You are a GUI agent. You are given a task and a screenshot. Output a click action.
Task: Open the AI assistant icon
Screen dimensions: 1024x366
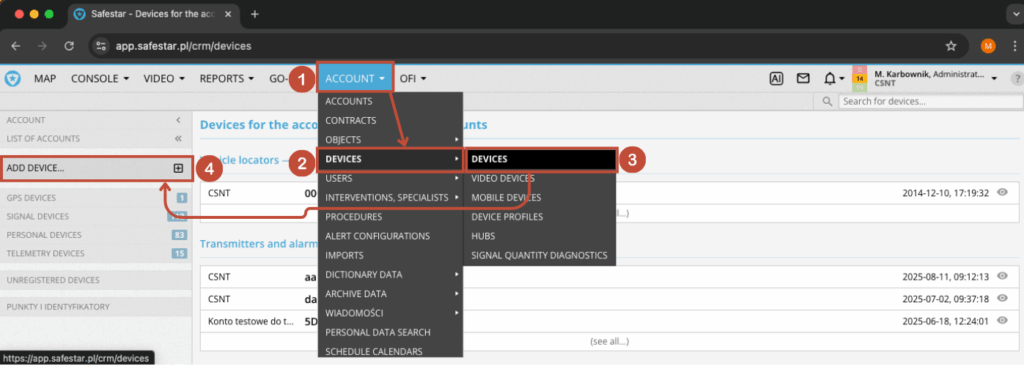776,78
